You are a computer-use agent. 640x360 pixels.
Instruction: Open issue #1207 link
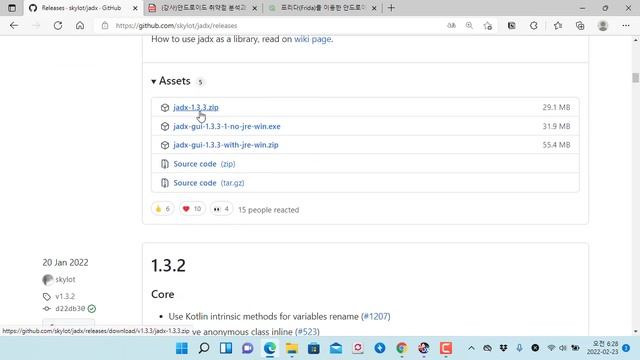376,316
